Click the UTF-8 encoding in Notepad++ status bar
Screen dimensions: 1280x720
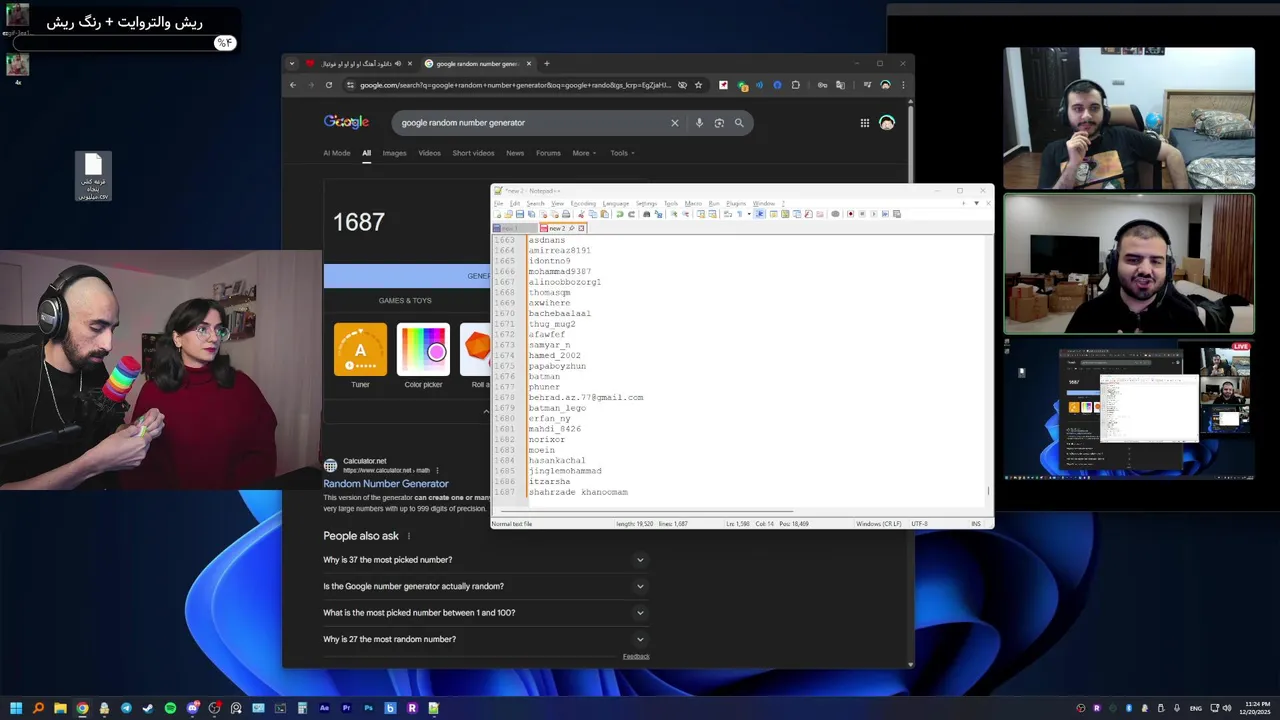919,524
